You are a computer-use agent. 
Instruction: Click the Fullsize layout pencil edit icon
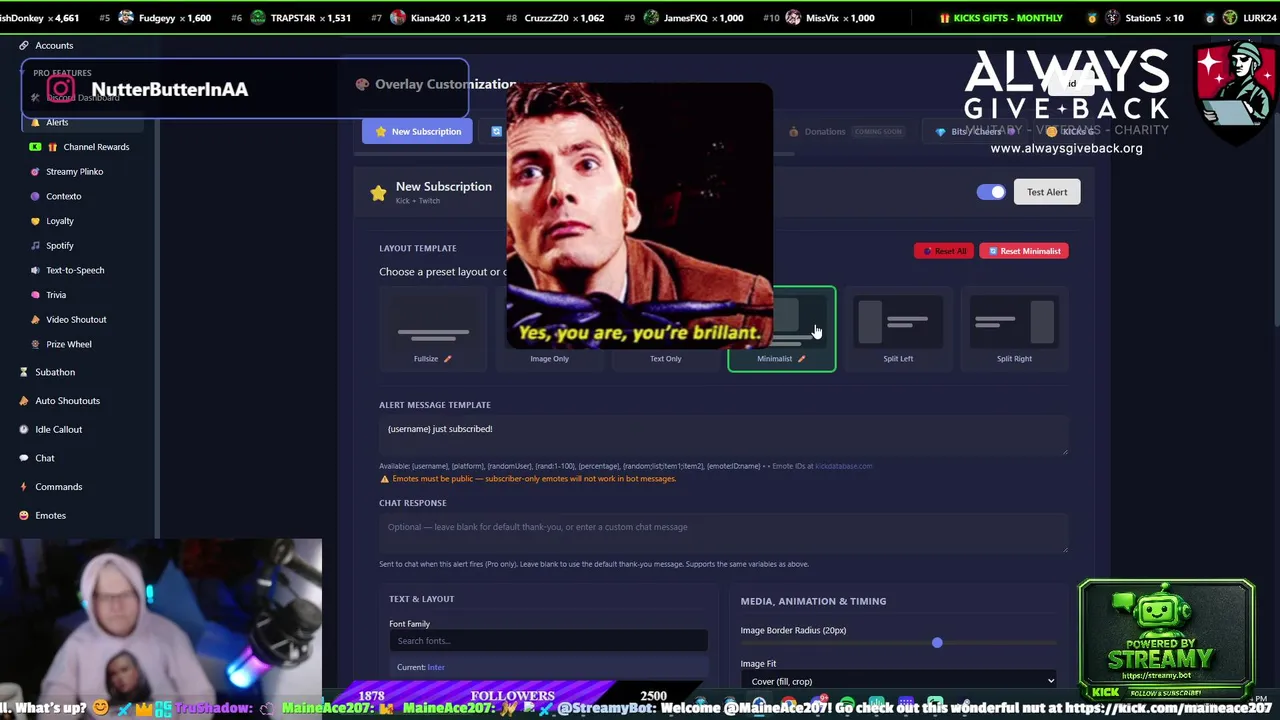447,359
